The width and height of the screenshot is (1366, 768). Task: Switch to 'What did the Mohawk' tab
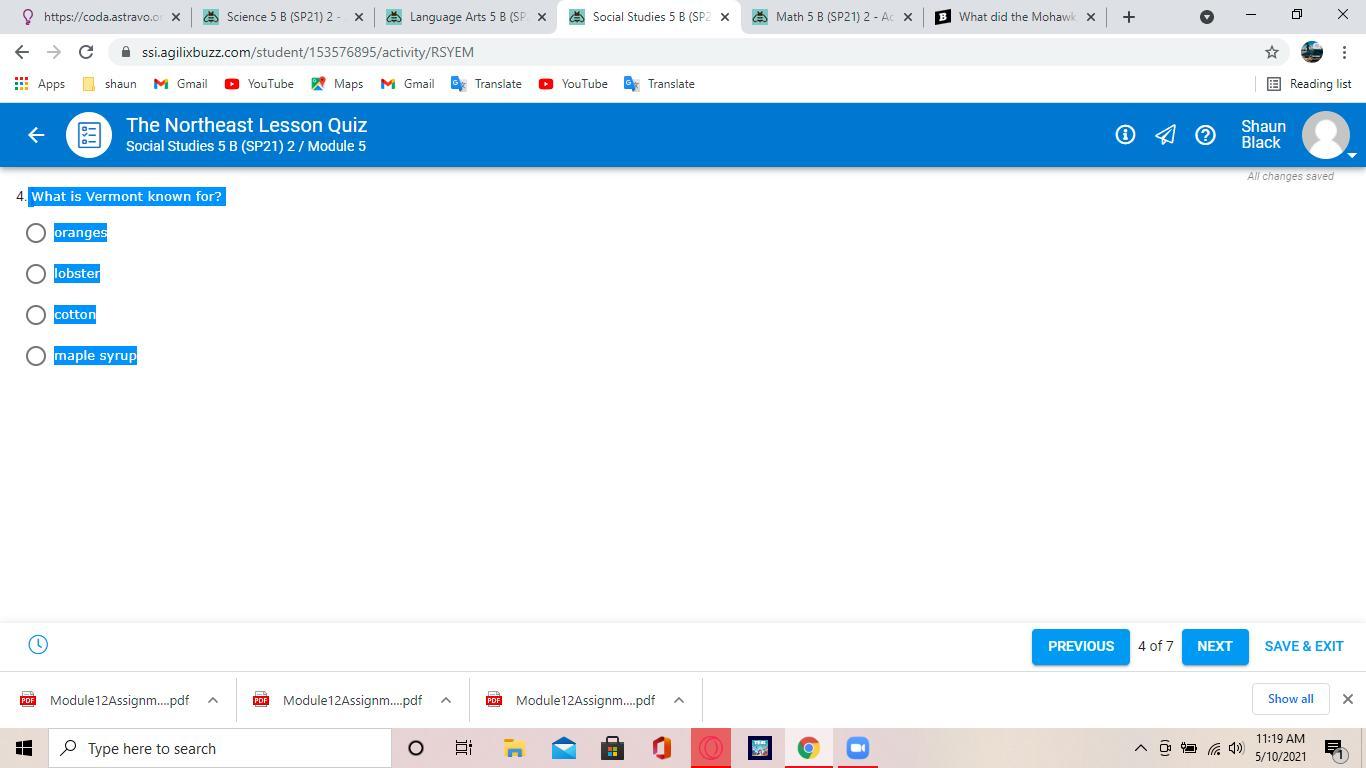click(1016, 17)
